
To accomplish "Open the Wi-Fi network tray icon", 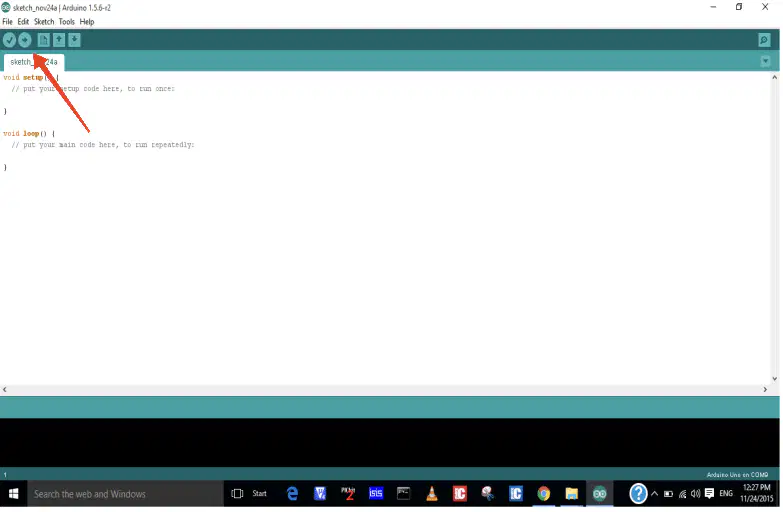I will pyautogui.click(x=682, y=494).
